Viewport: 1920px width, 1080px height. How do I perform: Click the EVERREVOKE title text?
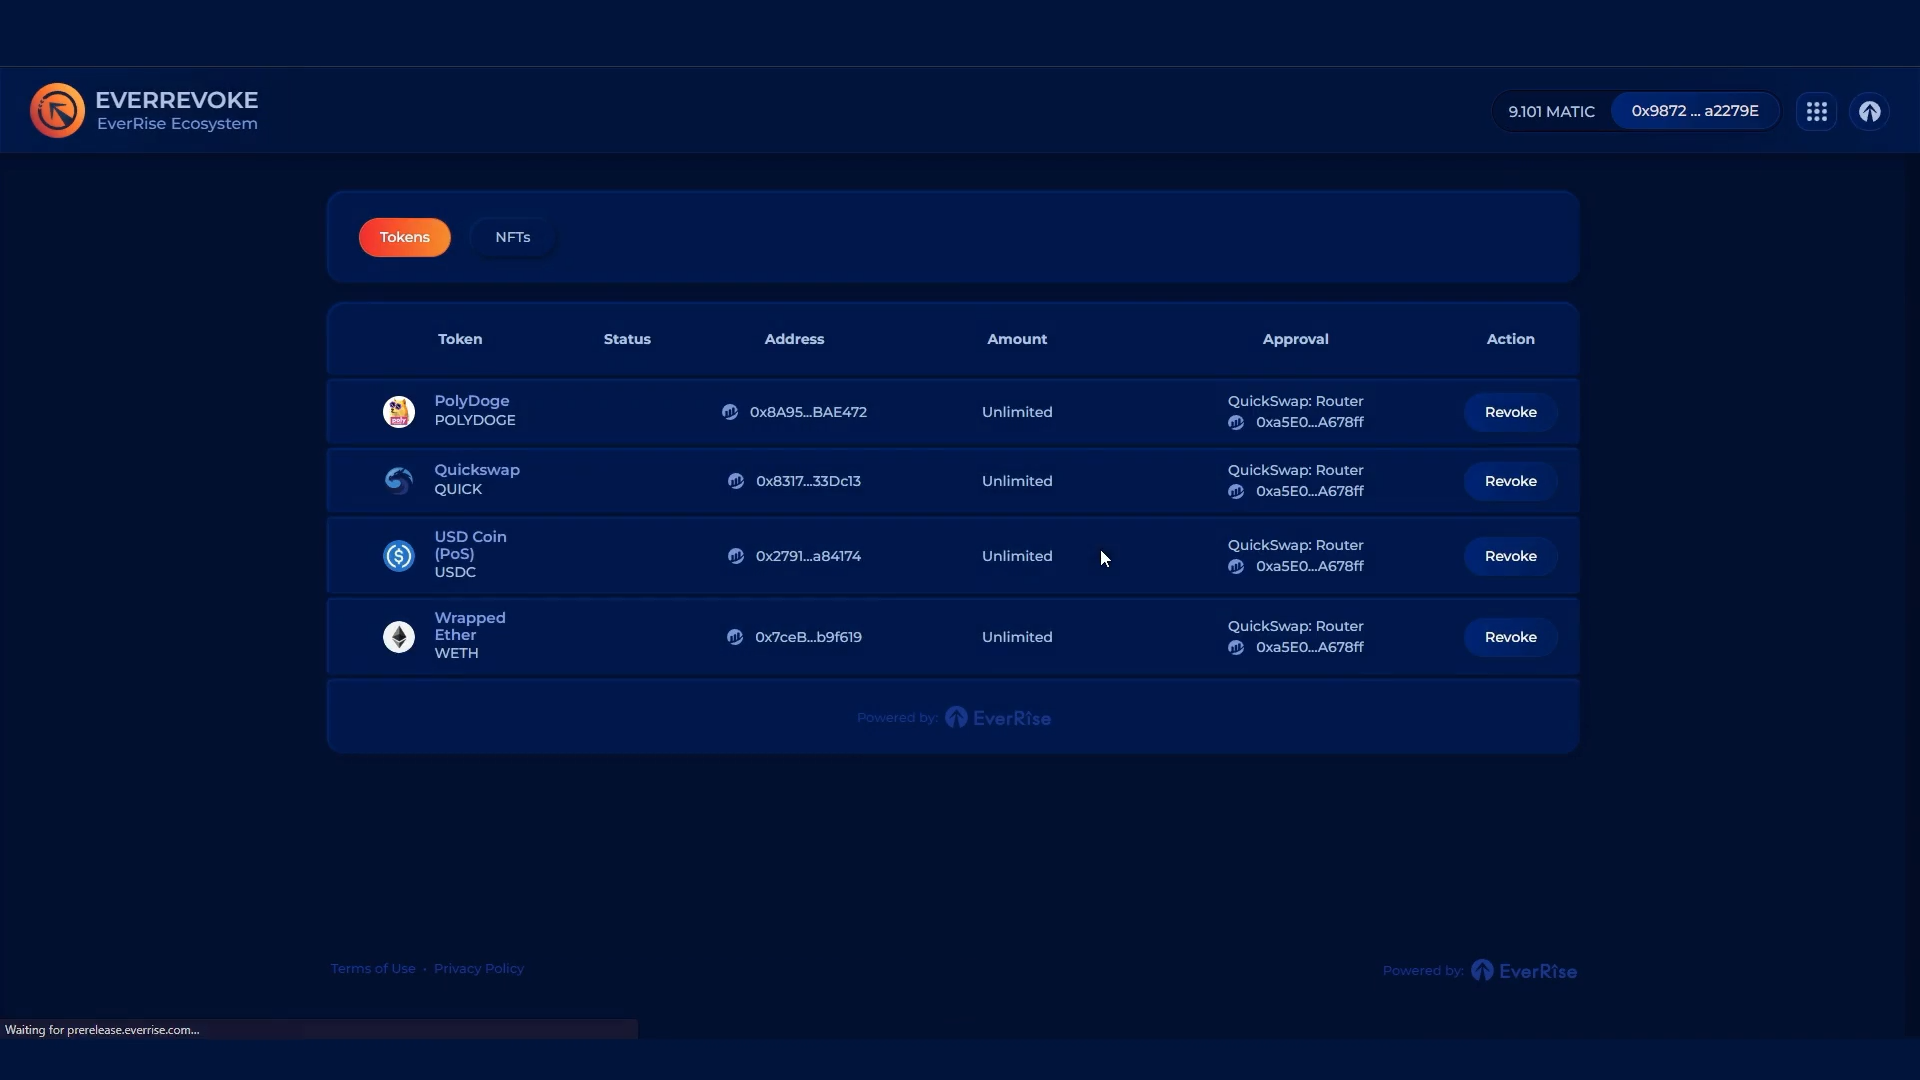coord(176,100)
